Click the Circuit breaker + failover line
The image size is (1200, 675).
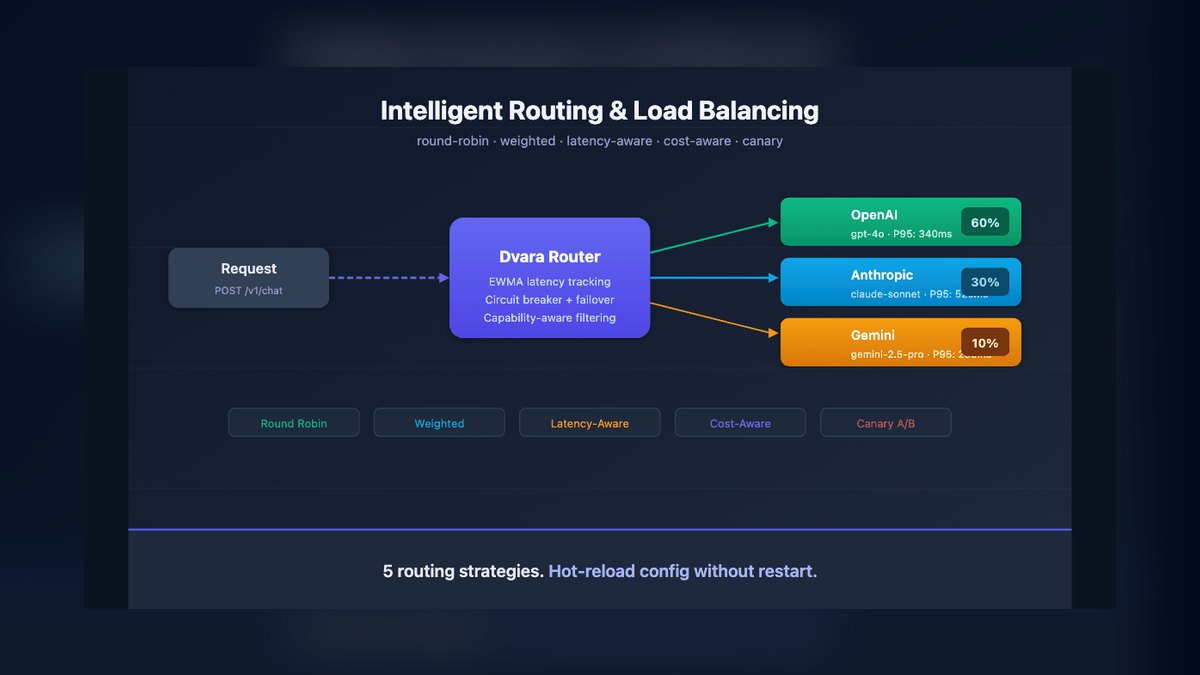pos(550,300)
